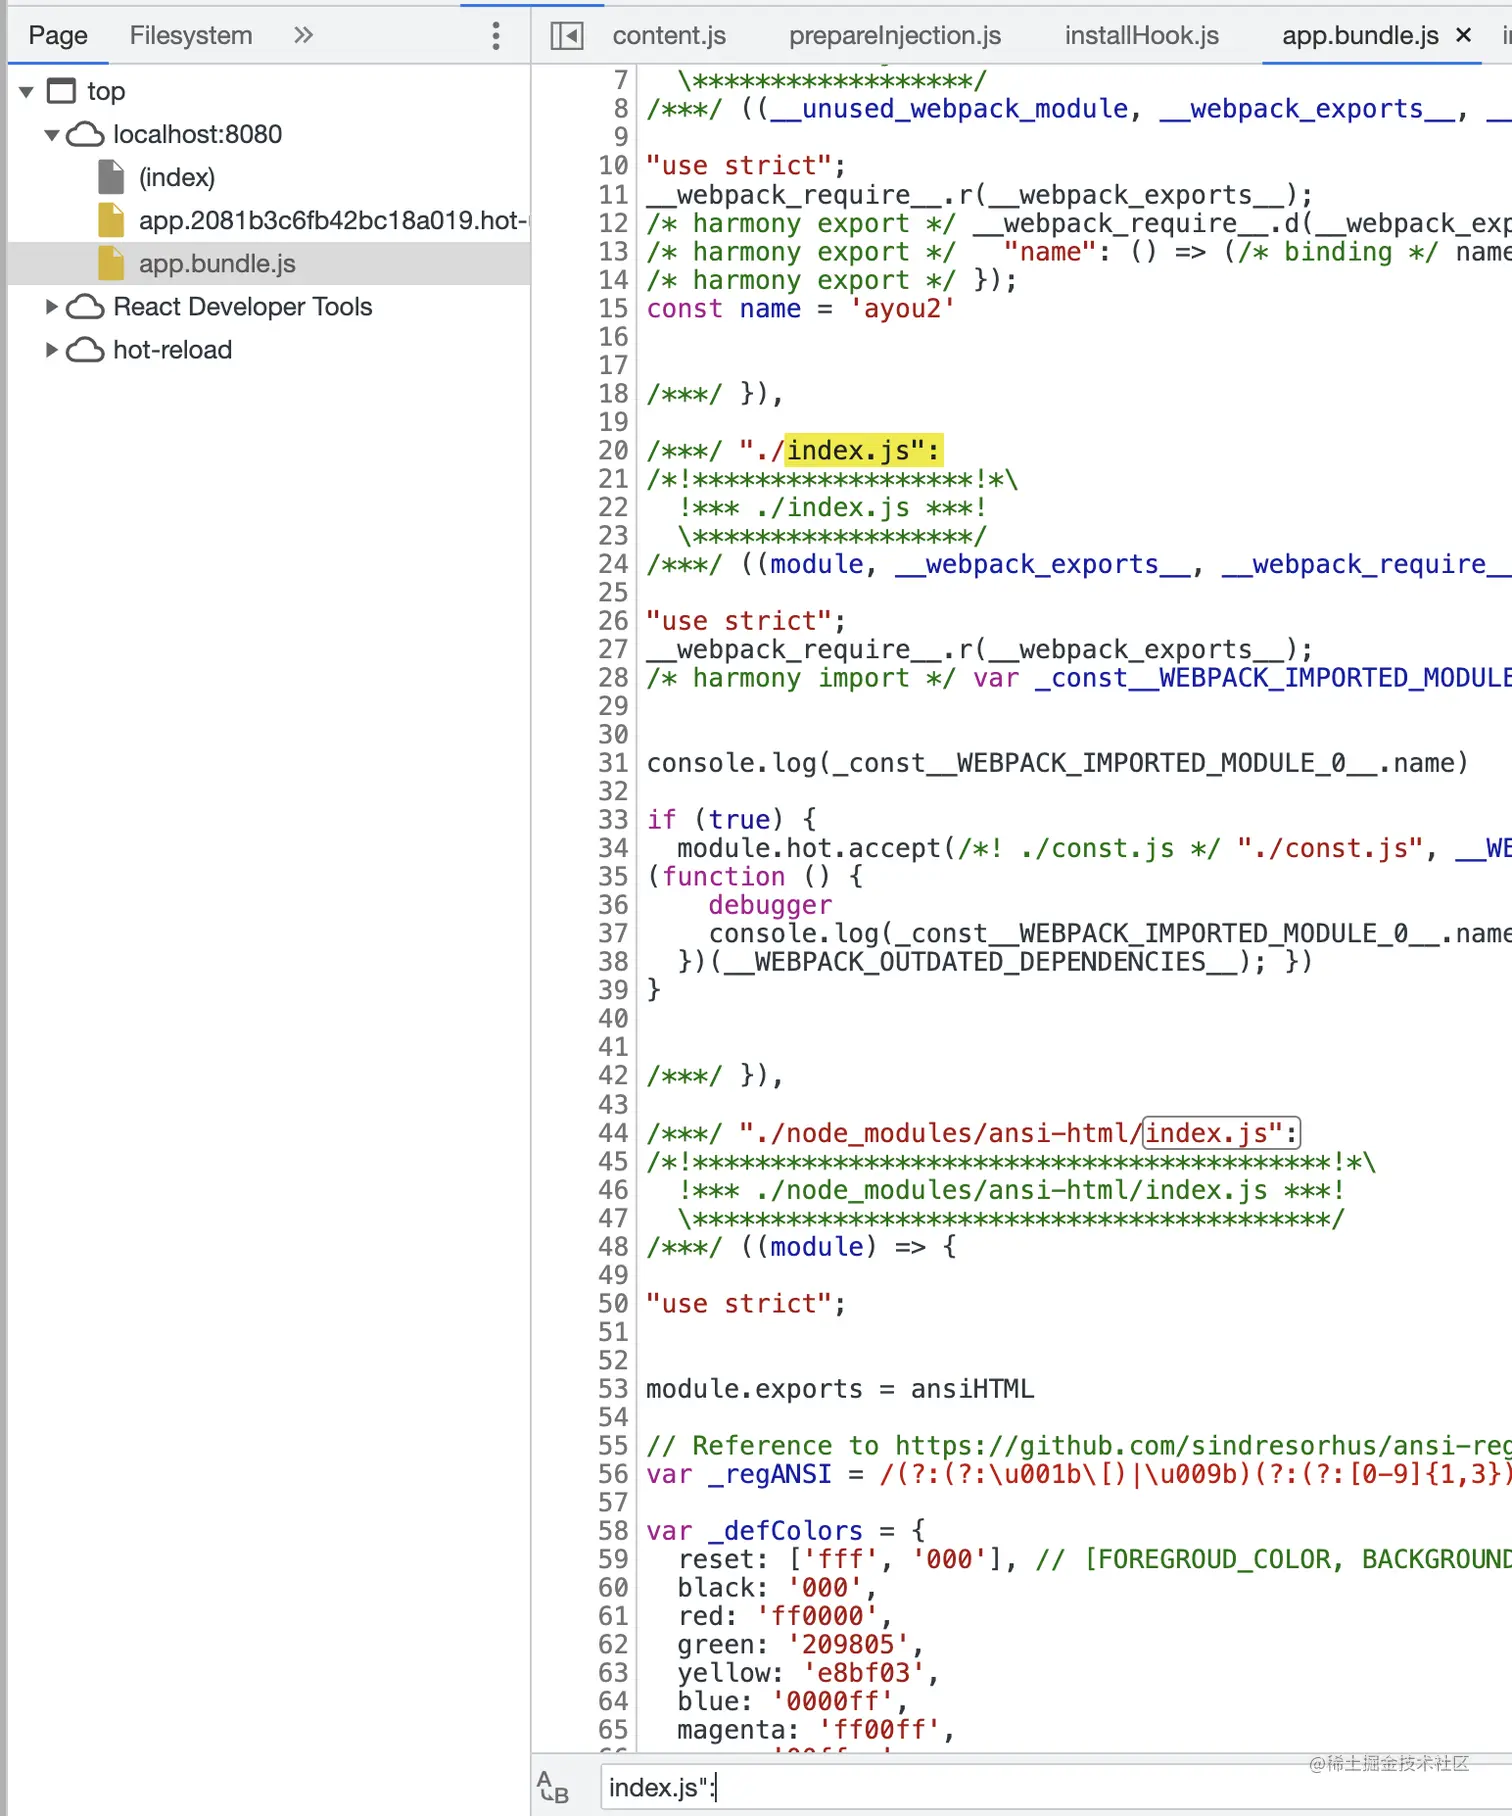
Task: Click line number 36 gutter for debugger
Action: coord(613,905)
